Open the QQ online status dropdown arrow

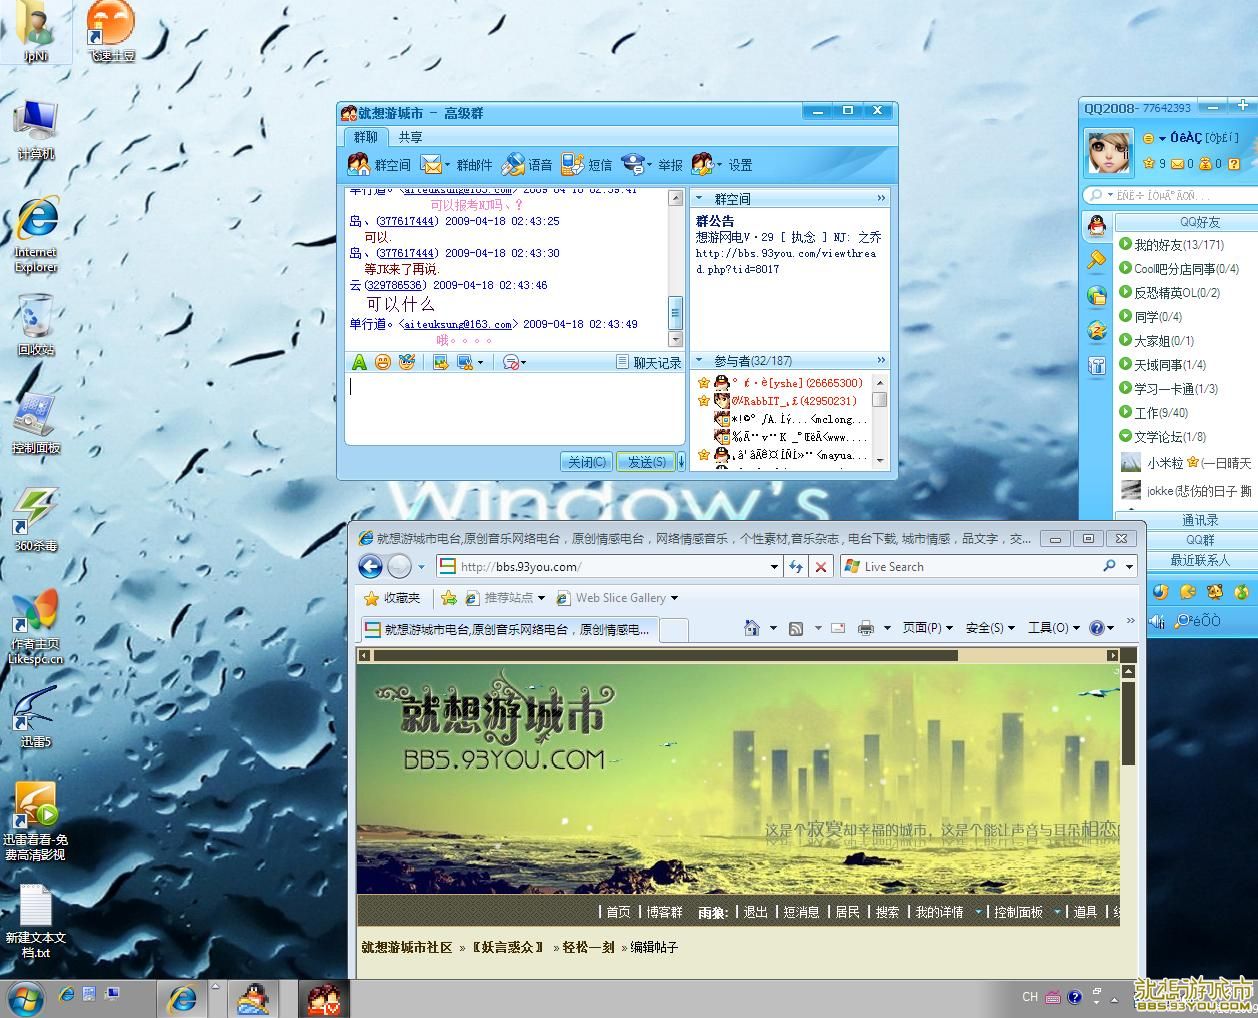click(1162, 138)
